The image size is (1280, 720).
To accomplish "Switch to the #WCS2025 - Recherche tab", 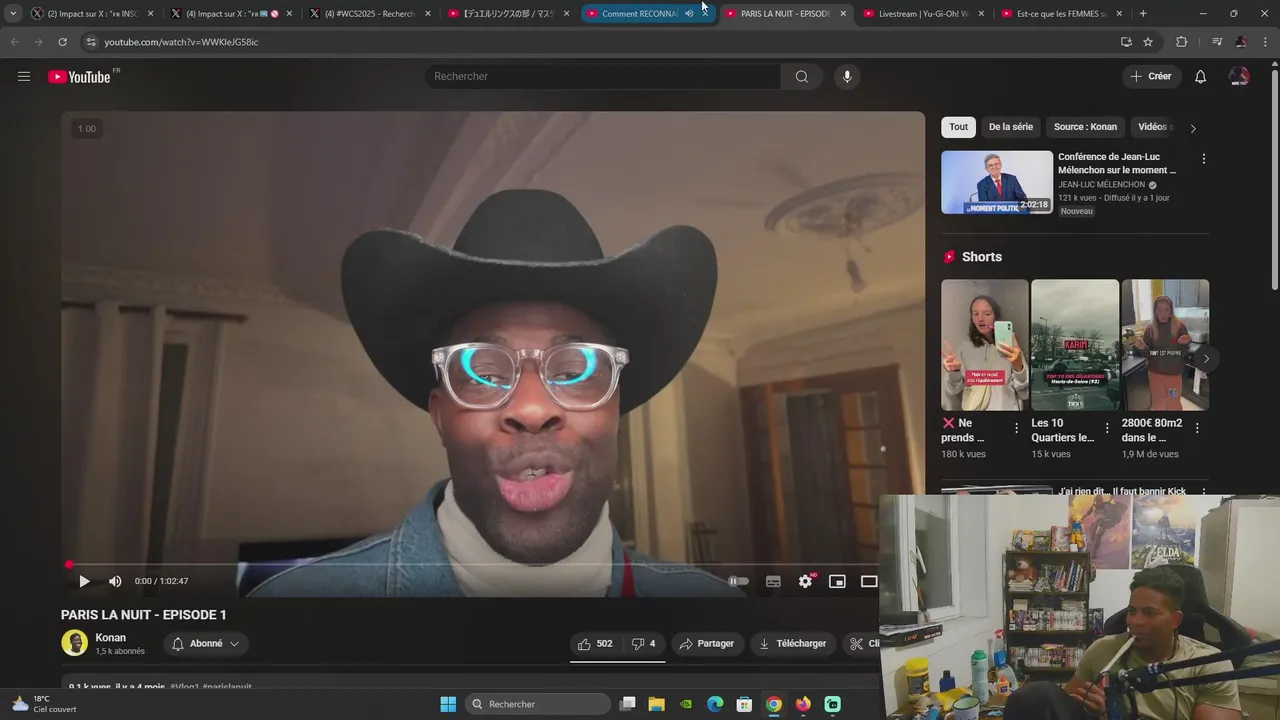I will point(369,14).
